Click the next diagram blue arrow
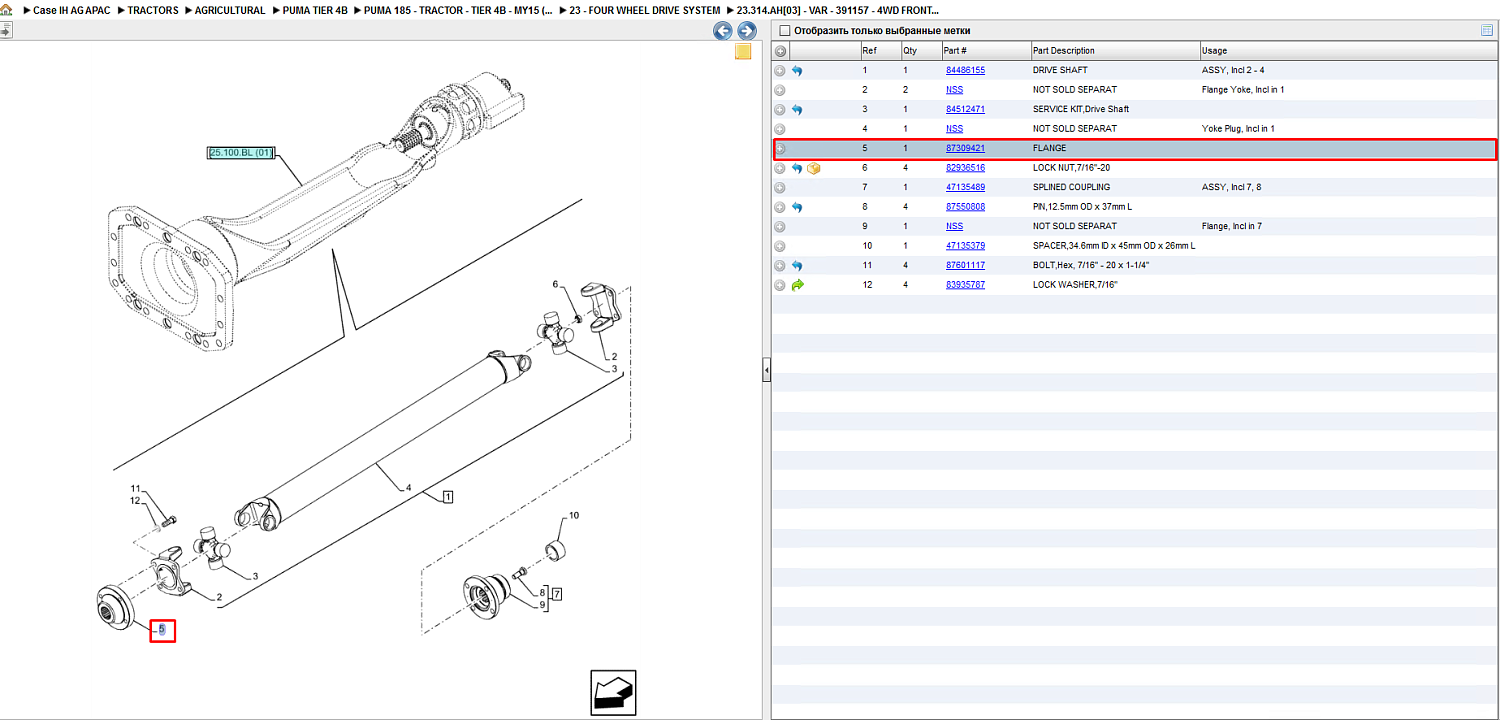Viewport: 1500px width, 720px height. click(746, 31)
